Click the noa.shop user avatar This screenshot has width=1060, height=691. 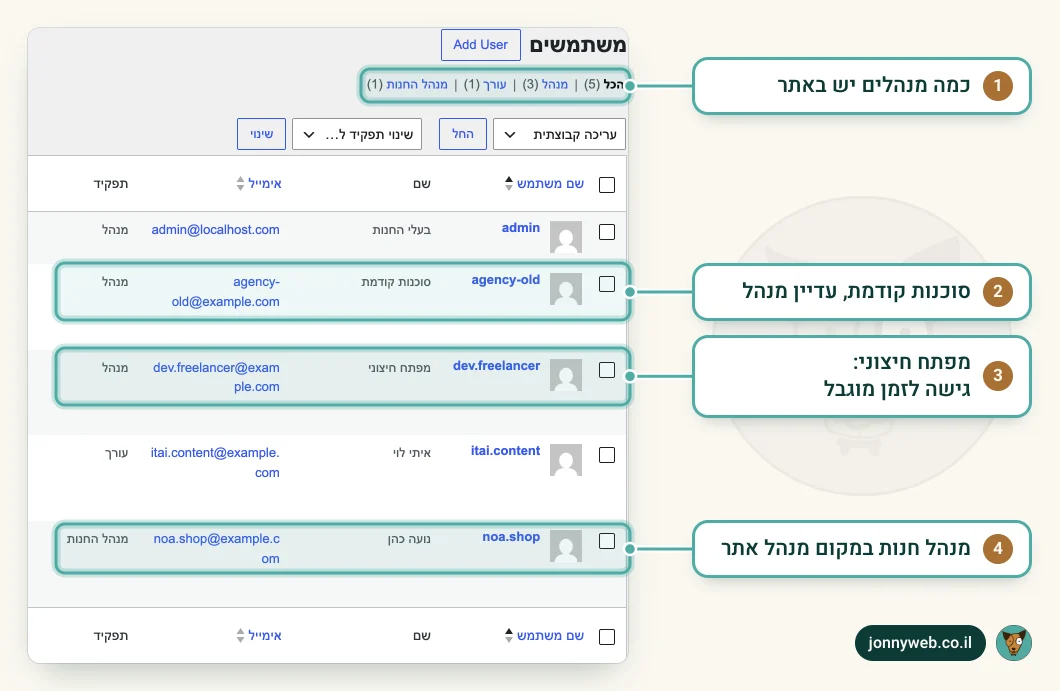(x=566, y=546)
